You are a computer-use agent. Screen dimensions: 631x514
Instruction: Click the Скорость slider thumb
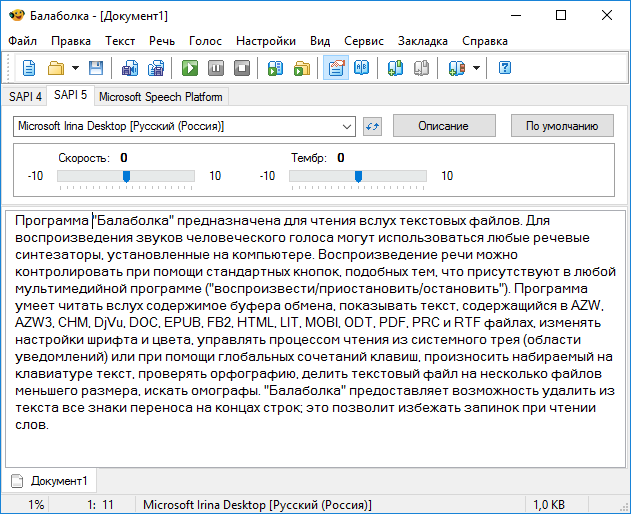pos(126,177)
